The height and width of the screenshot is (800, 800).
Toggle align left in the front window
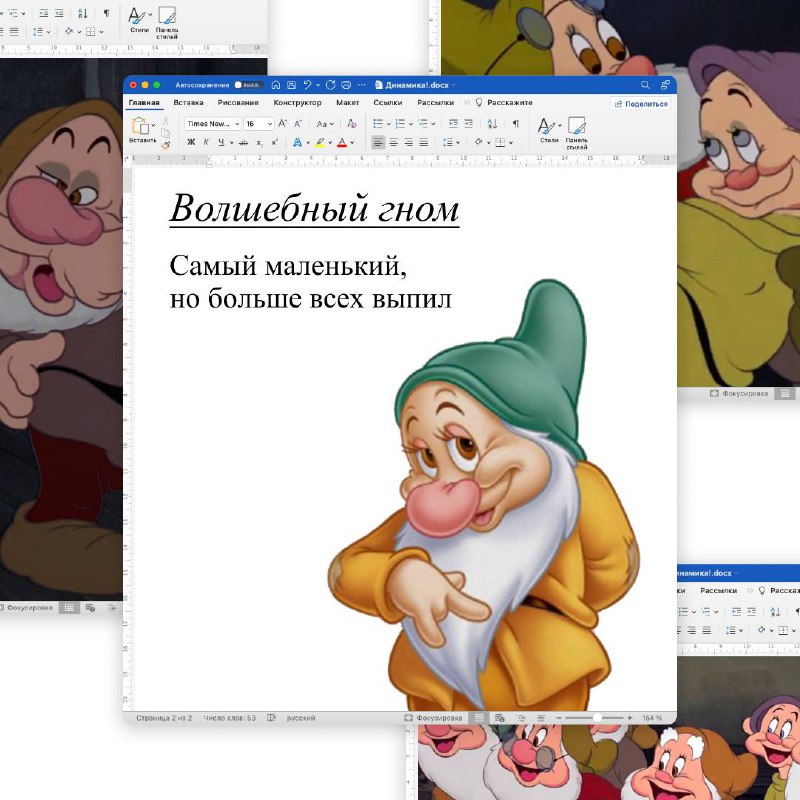(378, 143)
